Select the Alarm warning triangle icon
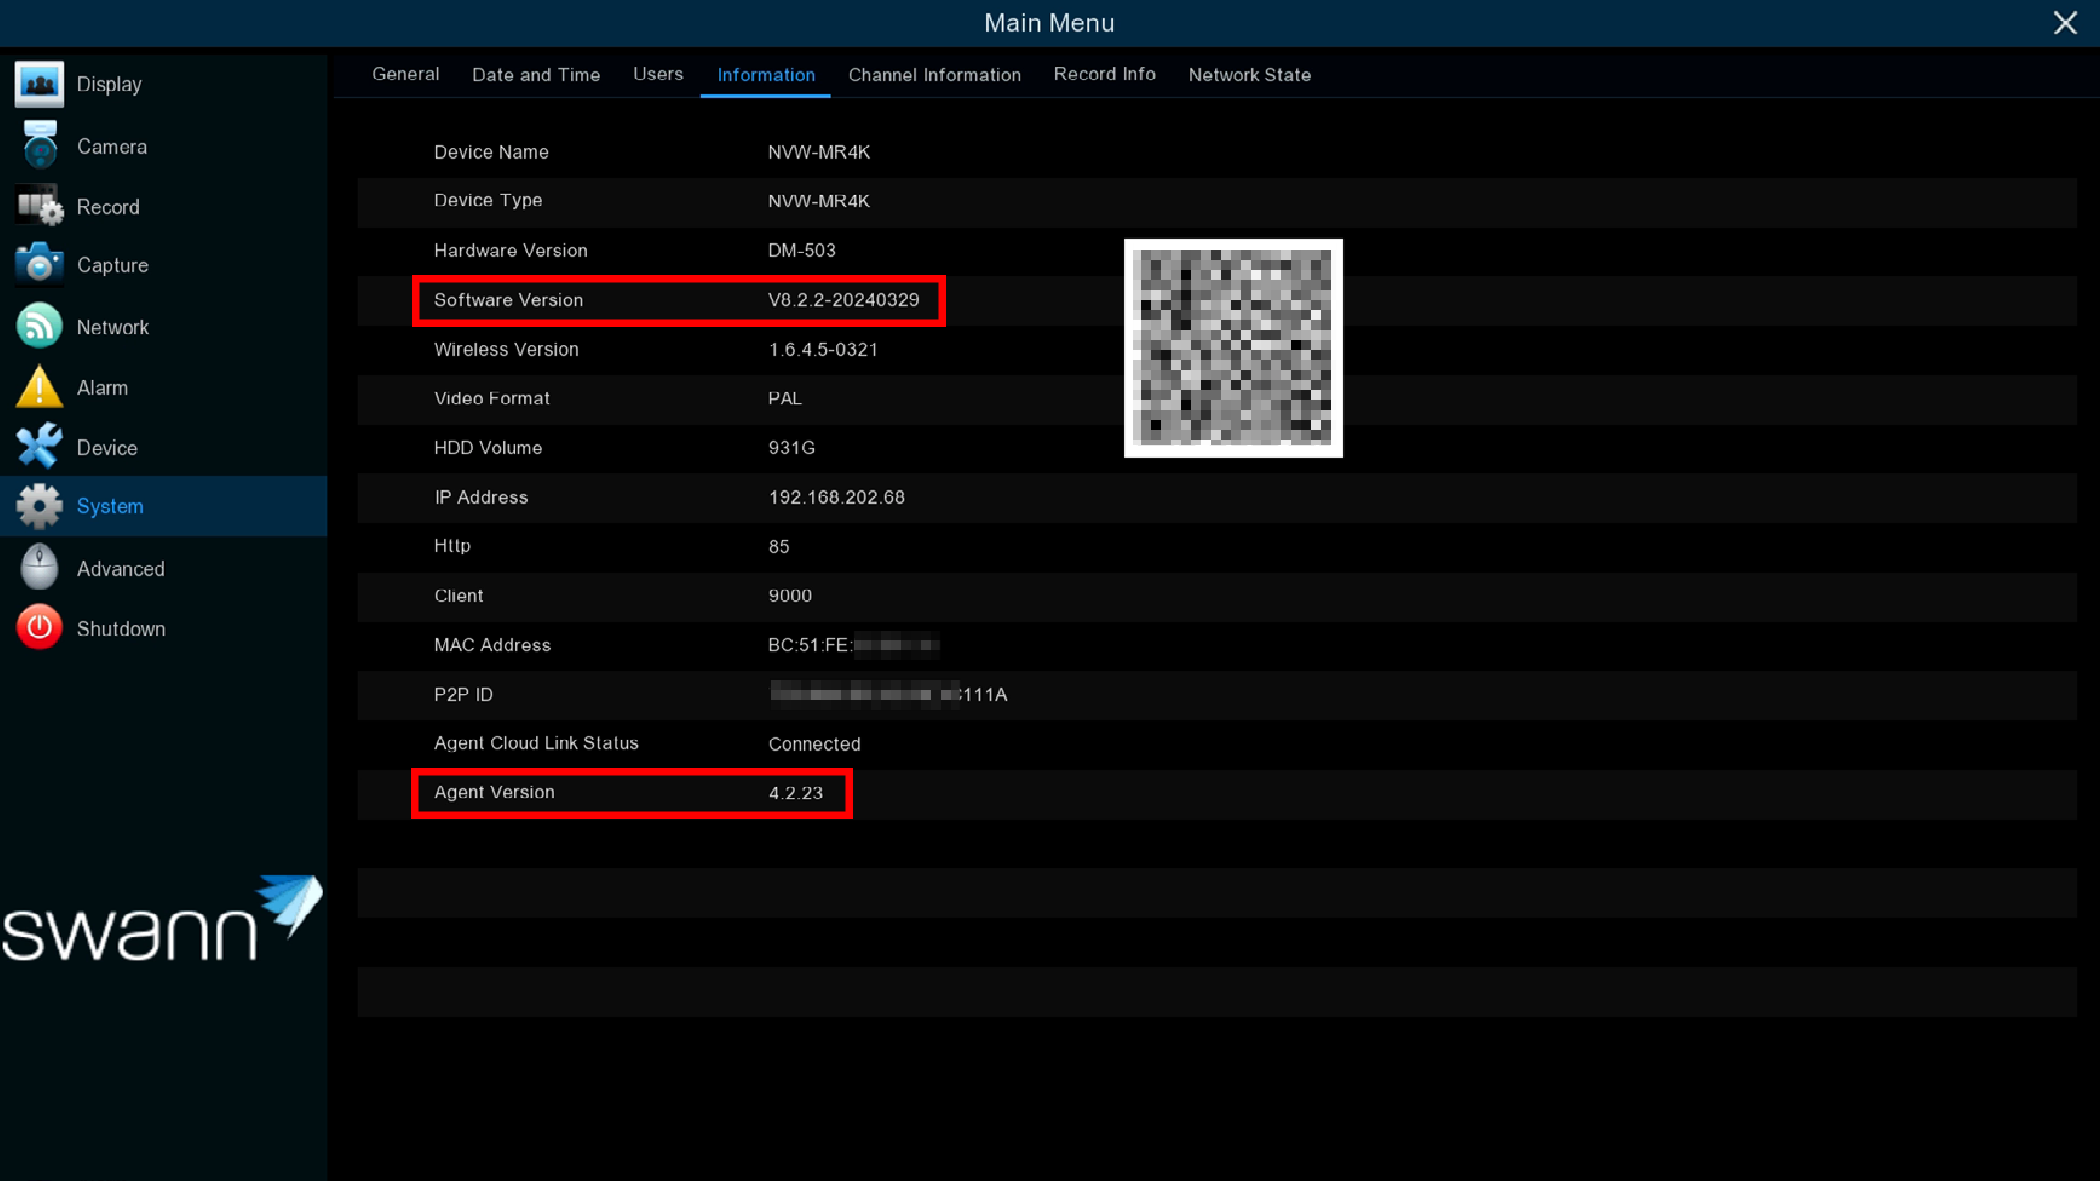 click(39, 387)
